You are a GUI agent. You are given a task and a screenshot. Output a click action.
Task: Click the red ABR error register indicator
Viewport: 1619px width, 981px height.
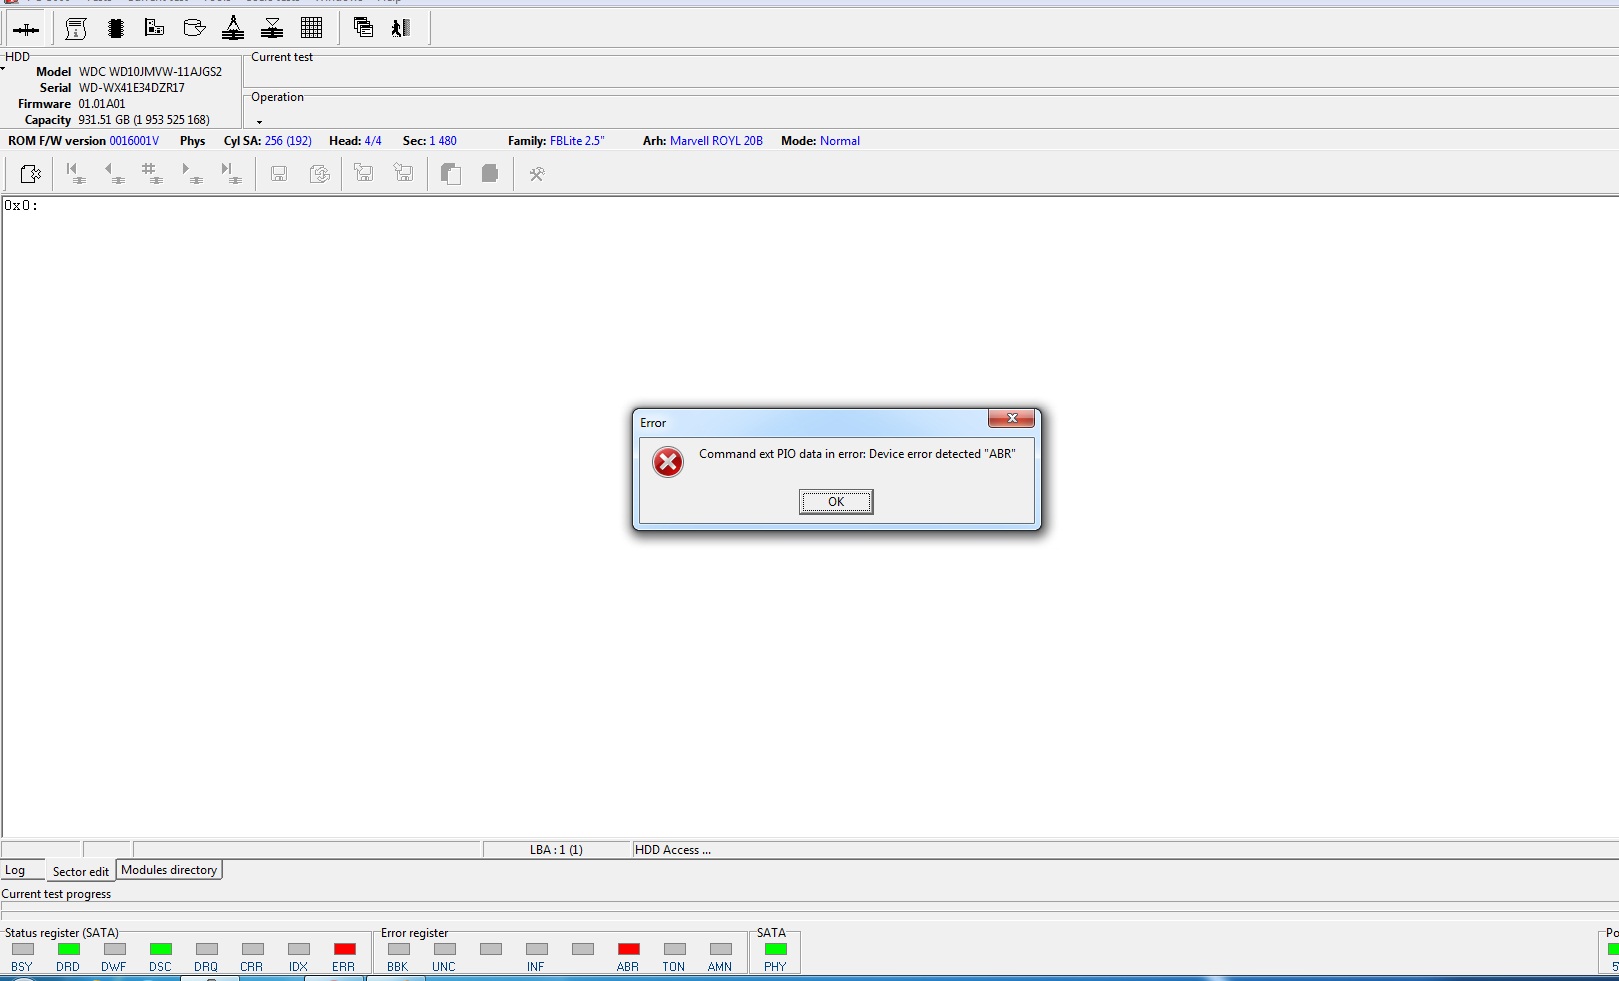pos(629,949)
